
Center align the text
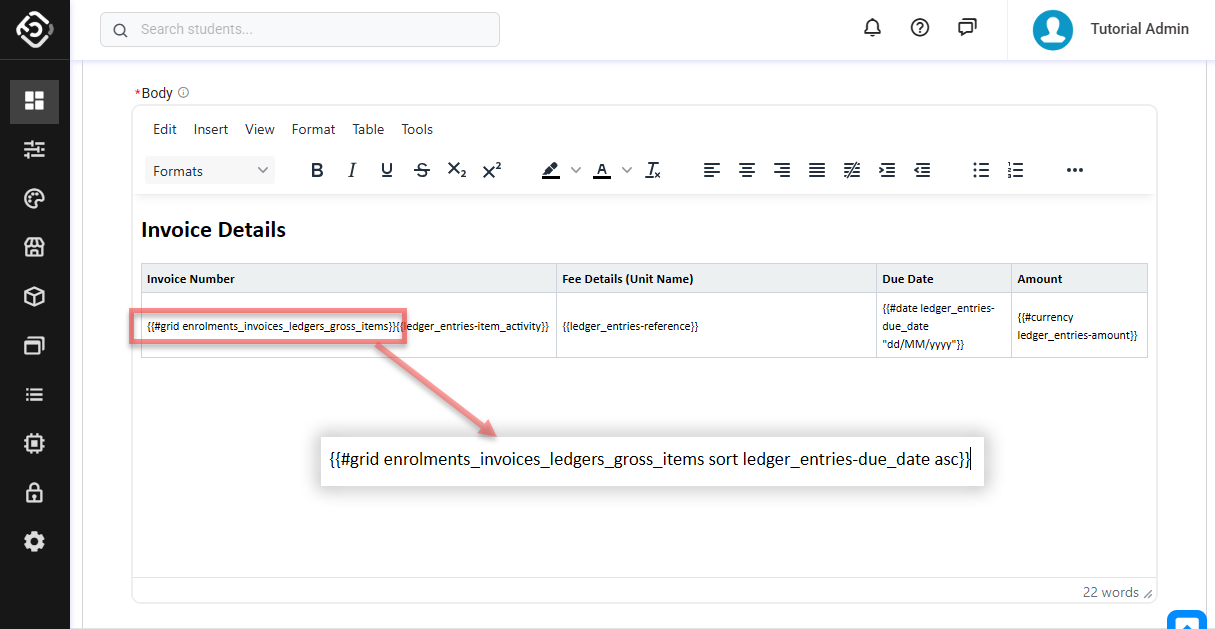point(747,171)
